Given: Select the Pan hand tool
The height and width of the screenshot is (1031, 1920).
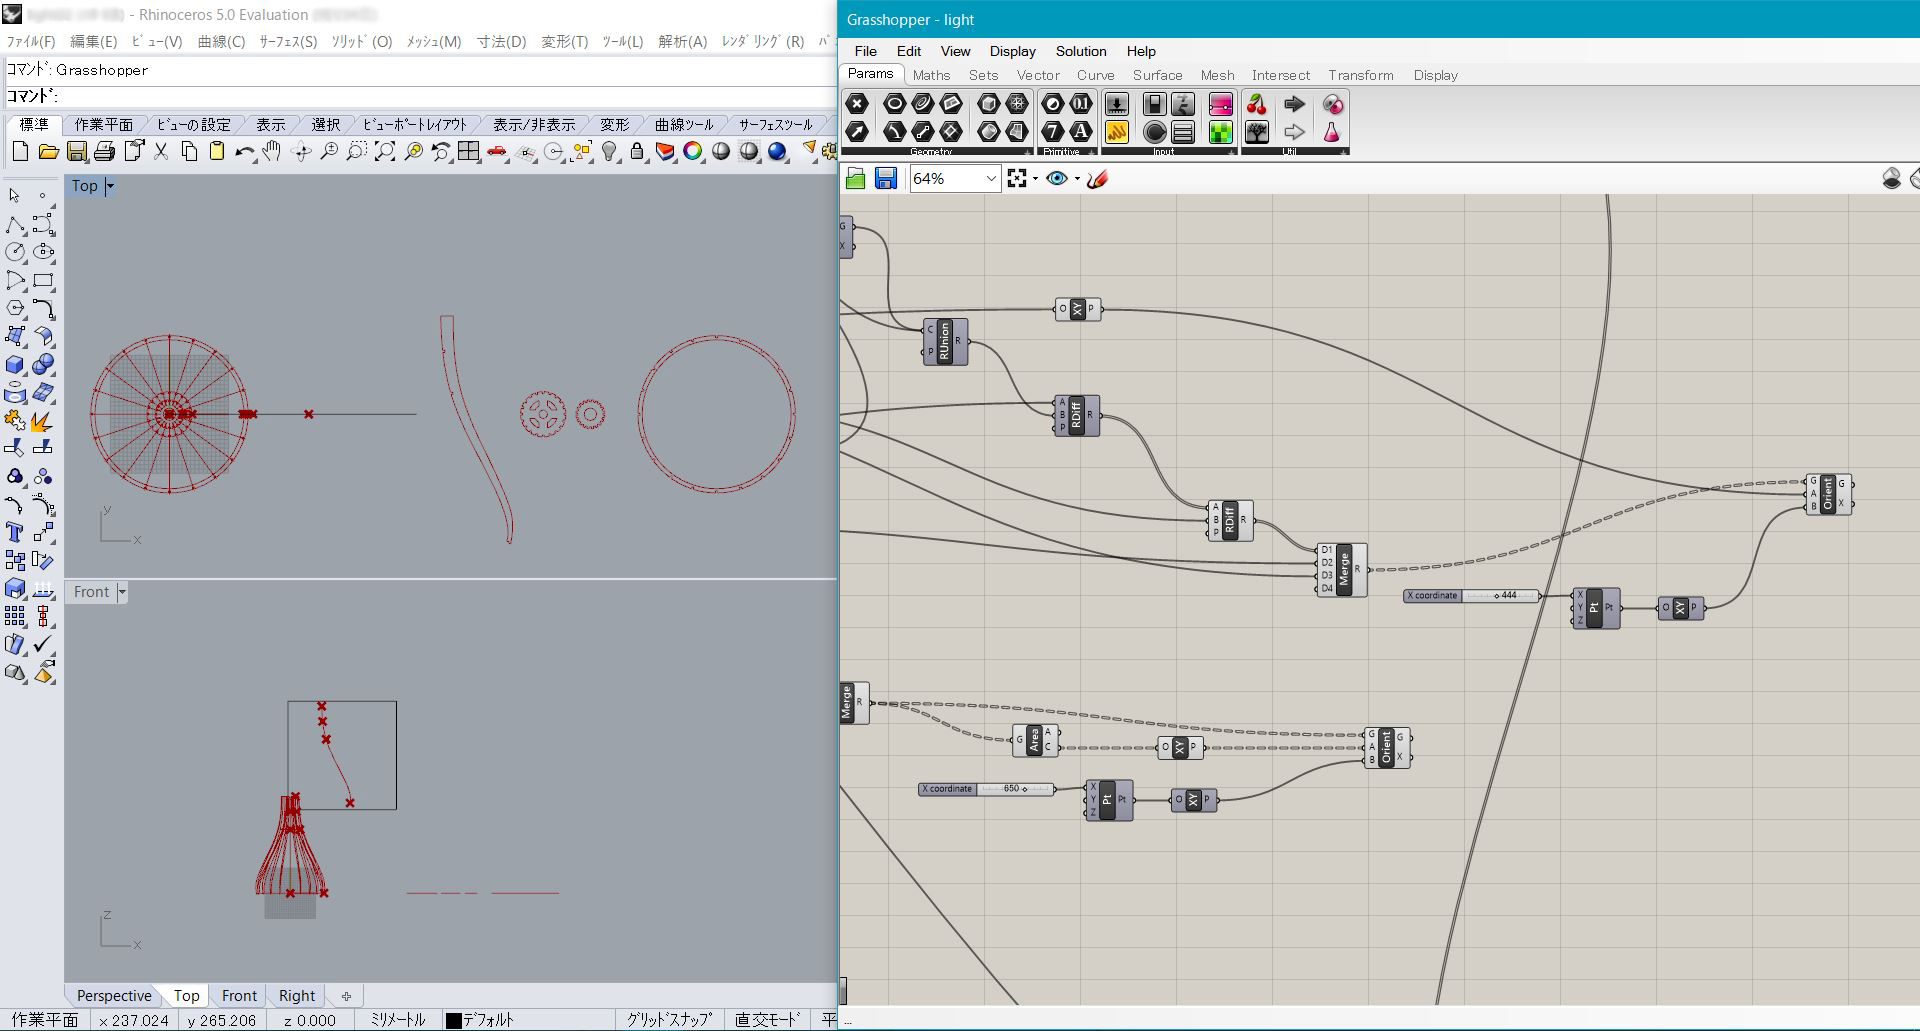Looking at the screenshot, I should [272, 152].
